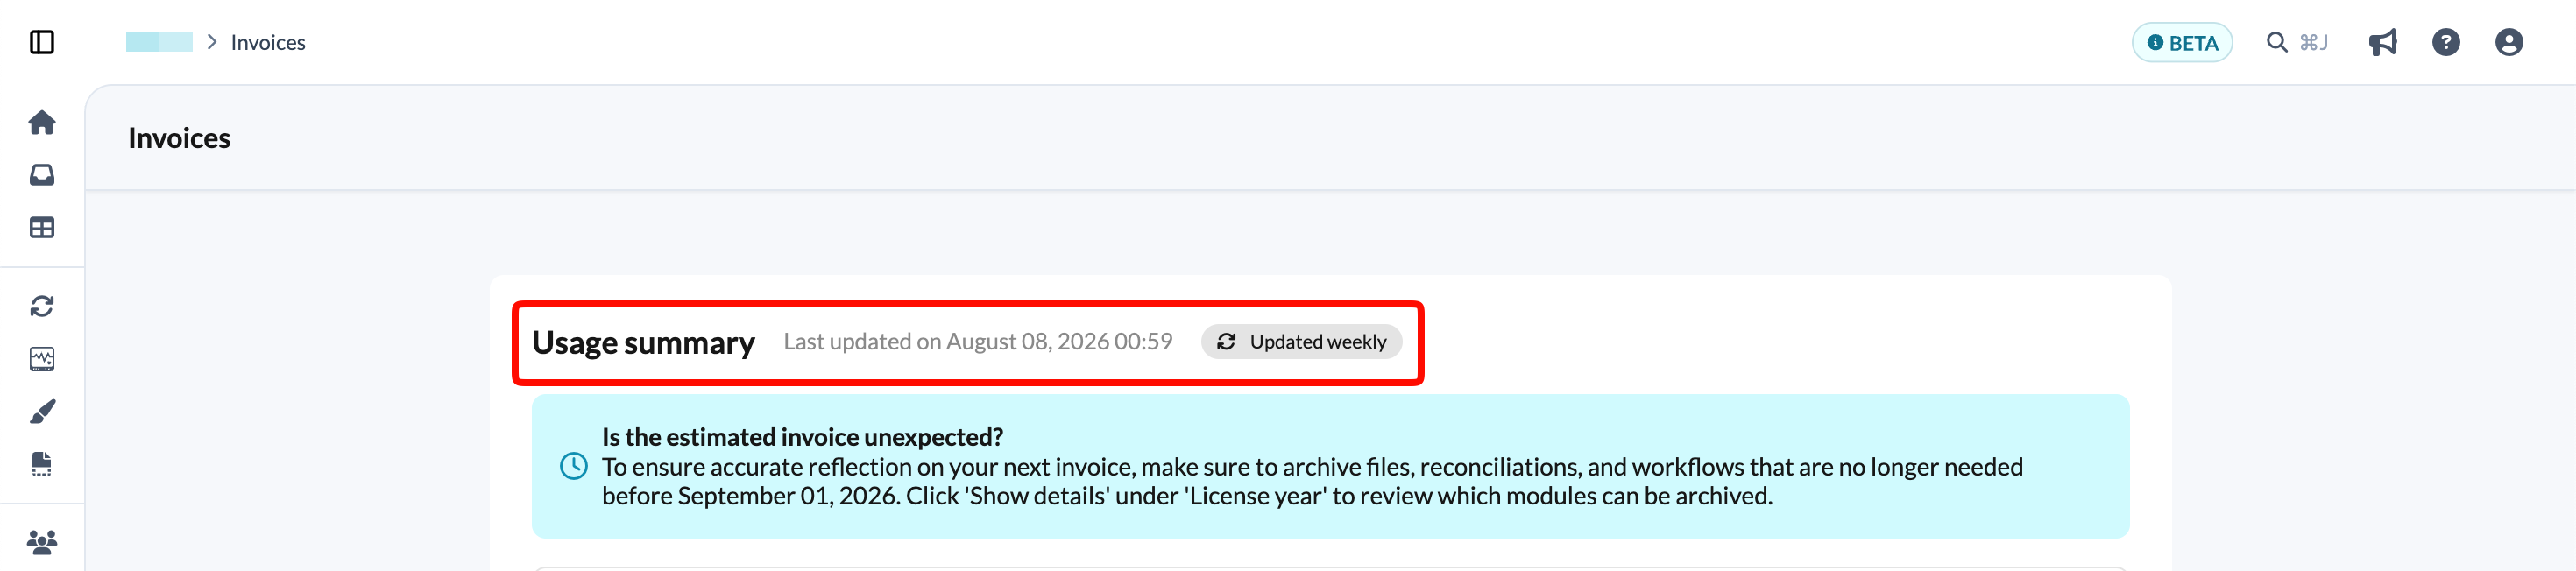
Task: Open the table grid sidebar icon
Action: 42,228
